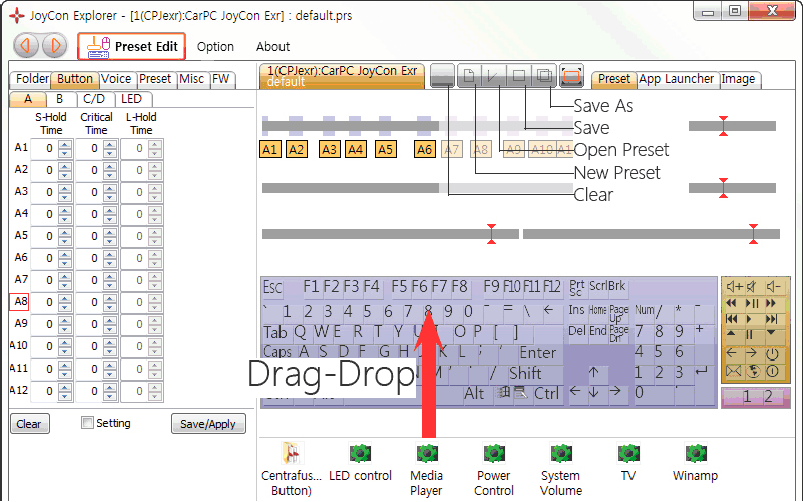This screenshot has width=803, height=502.
Task: Adjust the A5 Critical Time spinner
Action: tap(110, 236)
